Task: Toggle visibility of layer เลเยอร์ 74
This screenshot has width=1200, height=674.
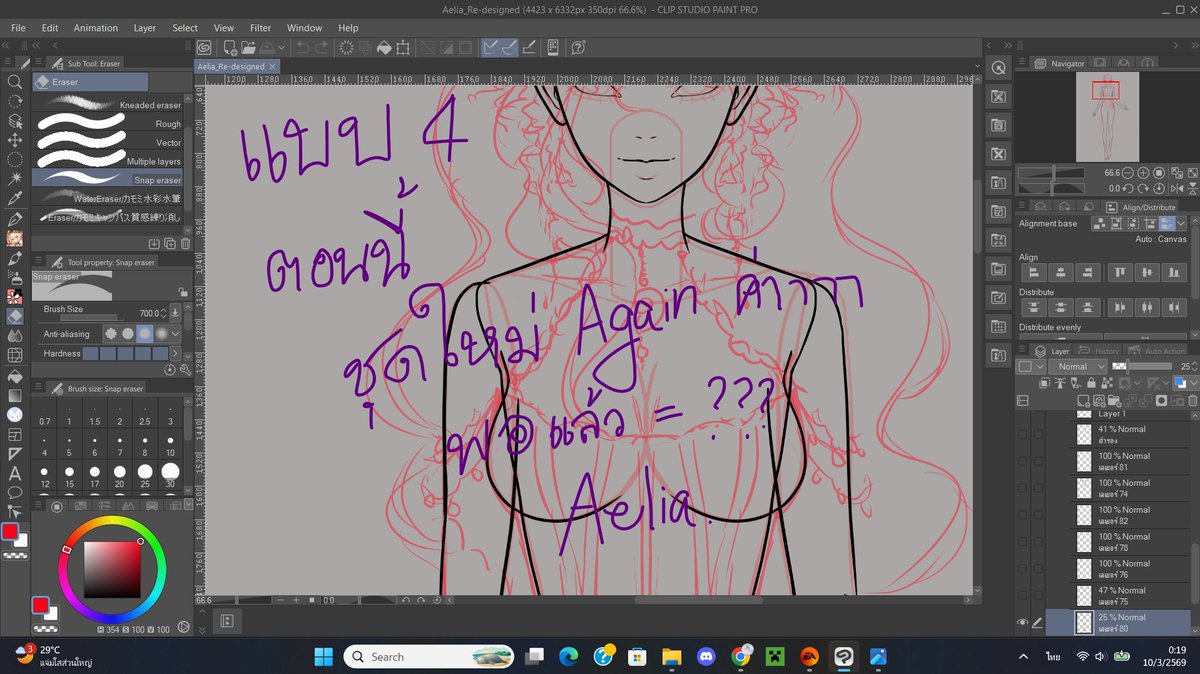Action: [1023, 488]
